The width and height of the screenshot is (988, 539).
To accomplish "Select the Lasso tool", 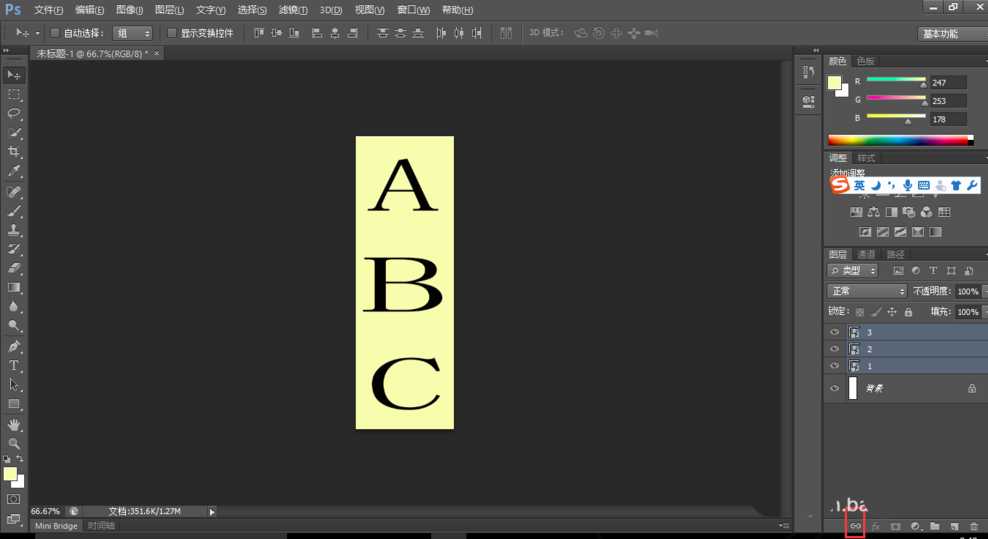I will [x=14, y=113].
